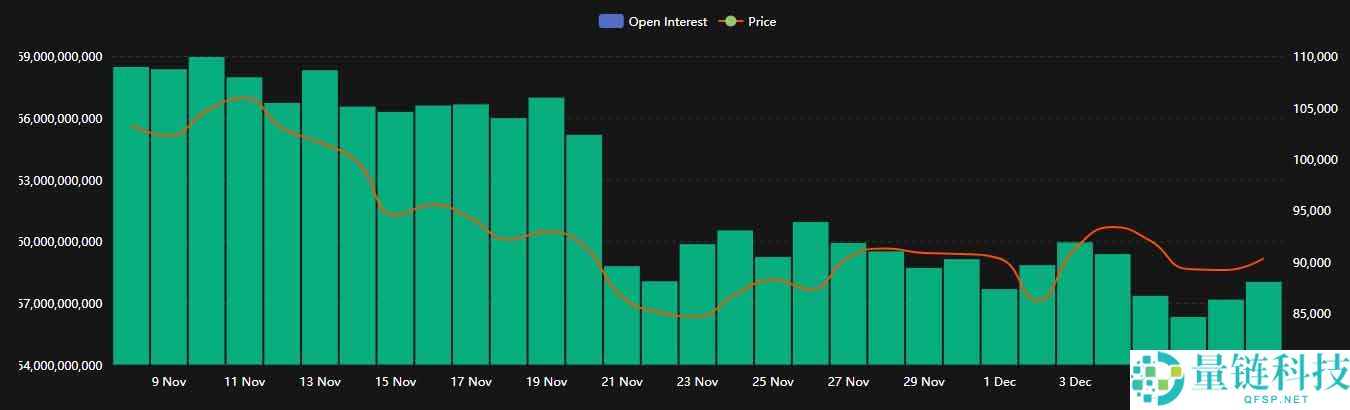Click the 15 Nov x-axis date label
1350x410 pixels.
(x=396, y=382)
